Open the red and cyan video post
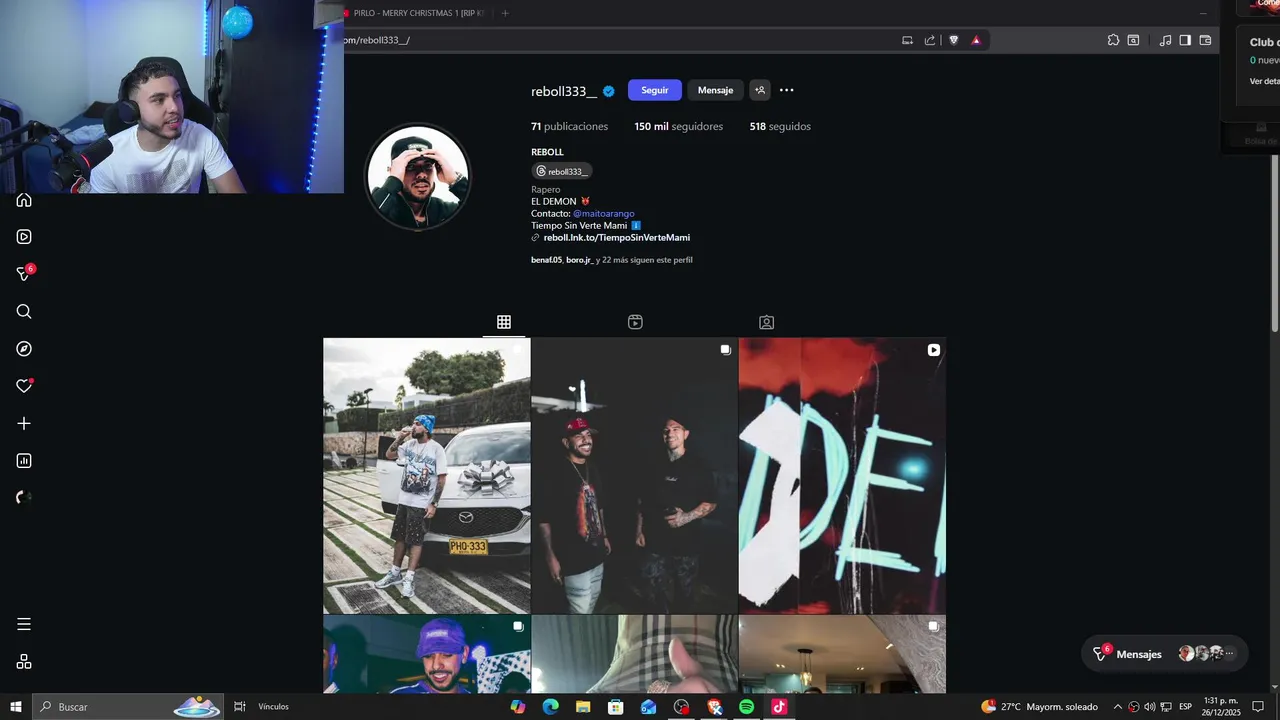Screen dimensions: 1280x720 tap(842, 476)
